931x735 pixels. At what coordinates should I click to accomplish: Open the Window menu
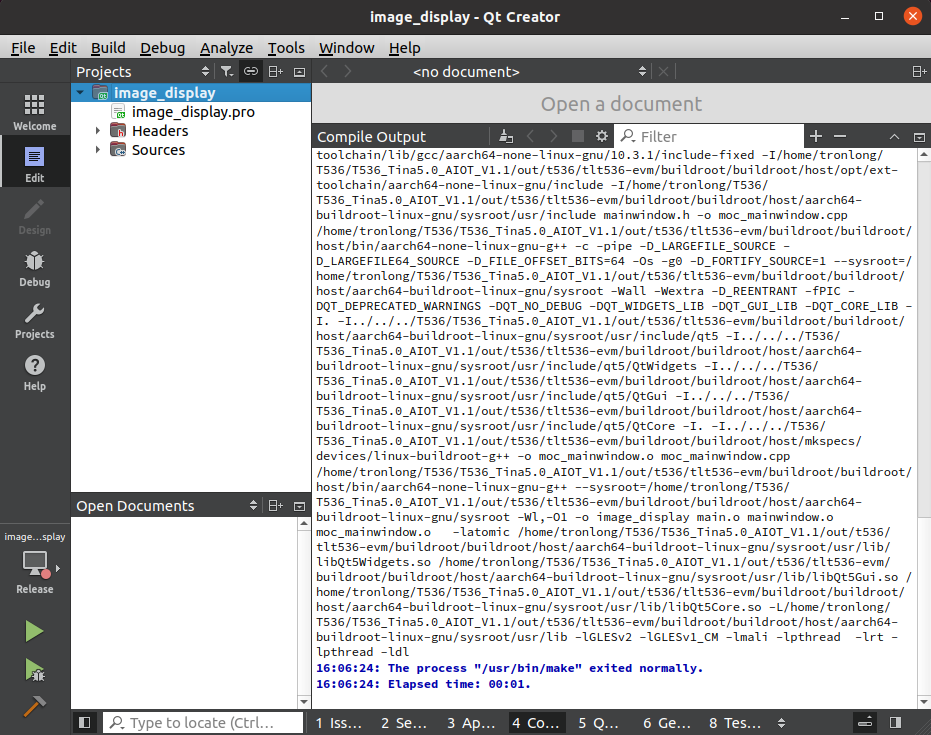click(347, 47)
